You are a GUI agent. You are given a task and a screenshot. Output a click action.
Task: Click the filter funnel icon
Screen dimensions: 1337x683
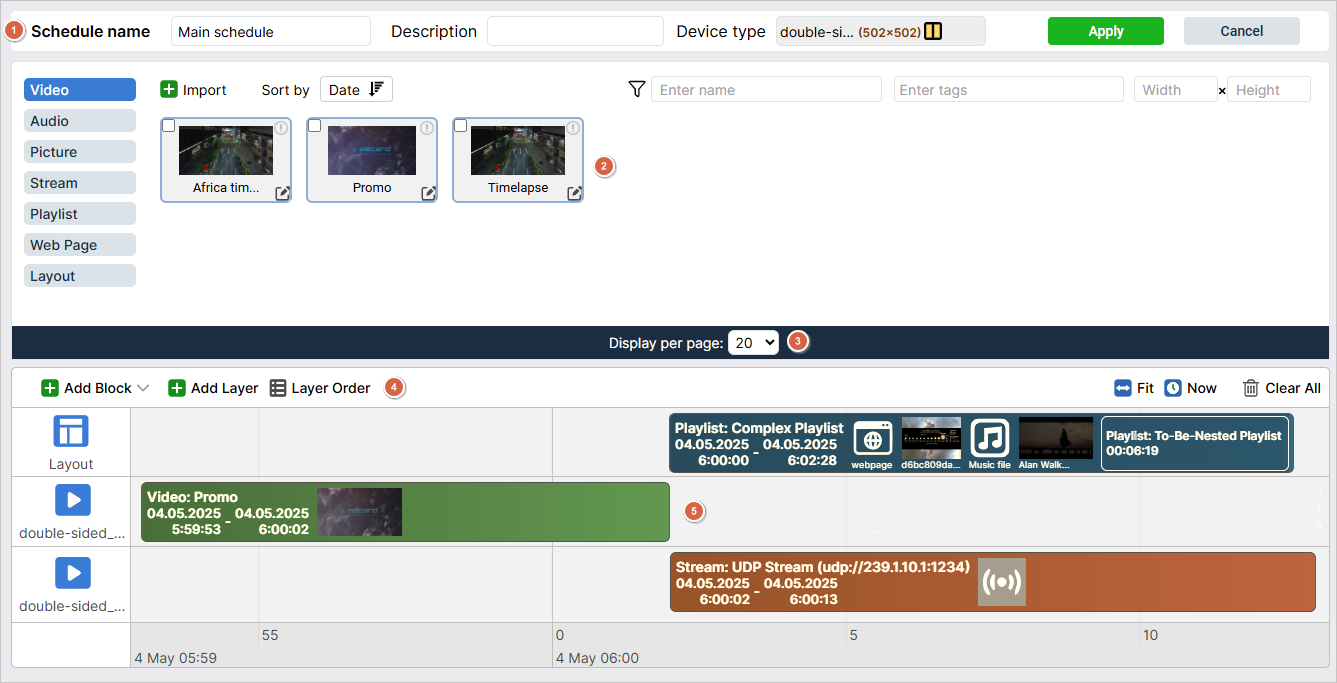tap(636, 90)
